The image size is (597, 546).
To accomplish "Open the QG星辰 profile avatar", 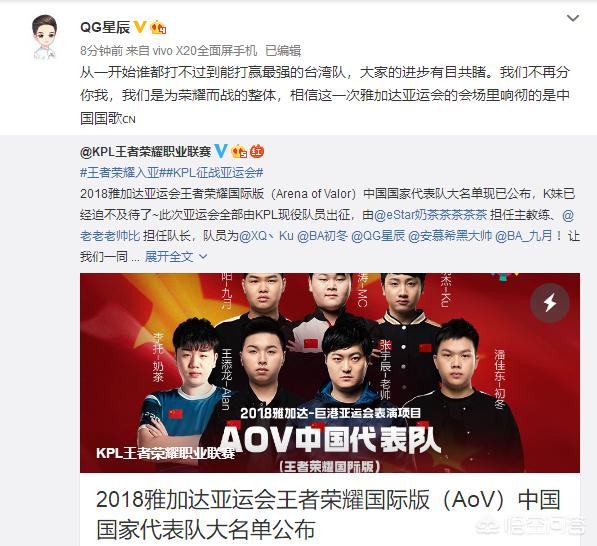I will tap(45, 37).
